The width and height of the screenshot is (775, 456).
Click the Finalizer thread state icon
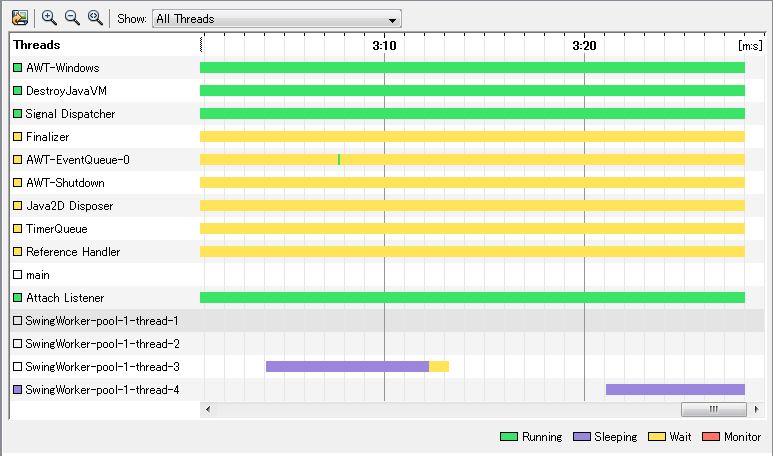[x=17, y=137]
